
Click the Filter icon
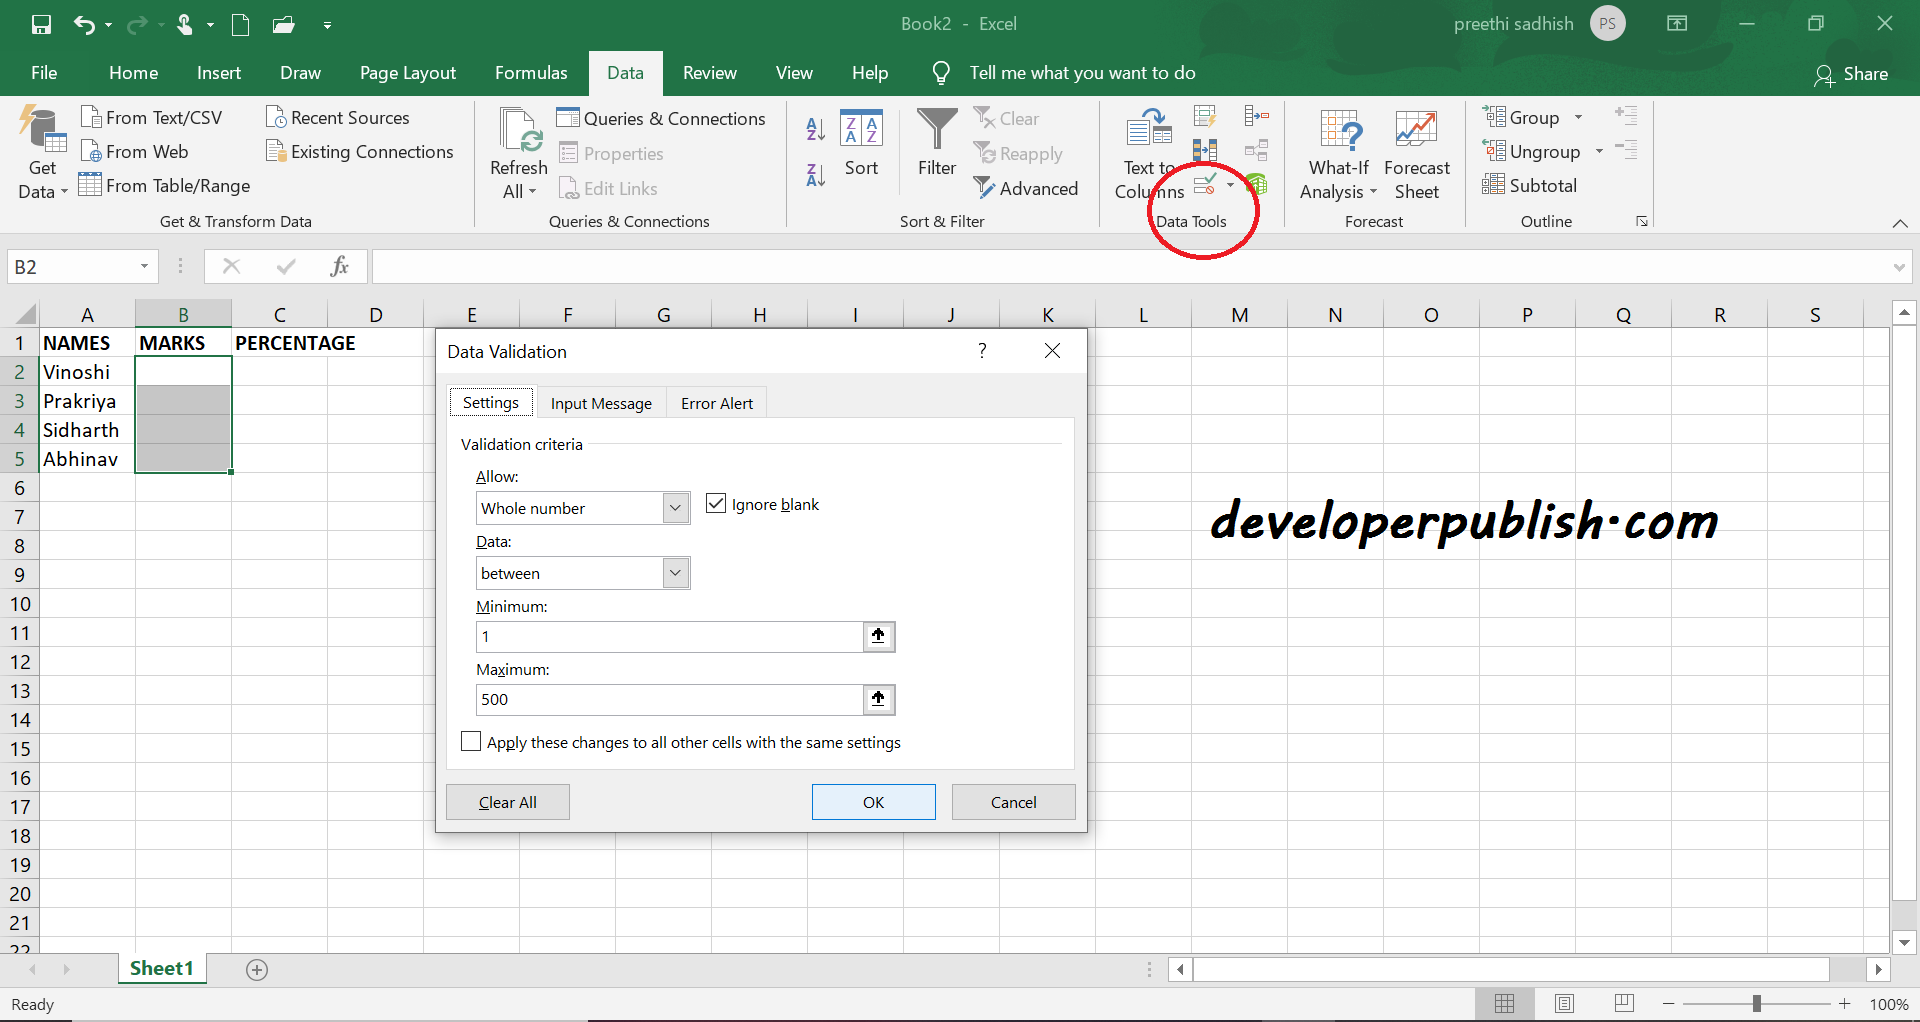936,145
